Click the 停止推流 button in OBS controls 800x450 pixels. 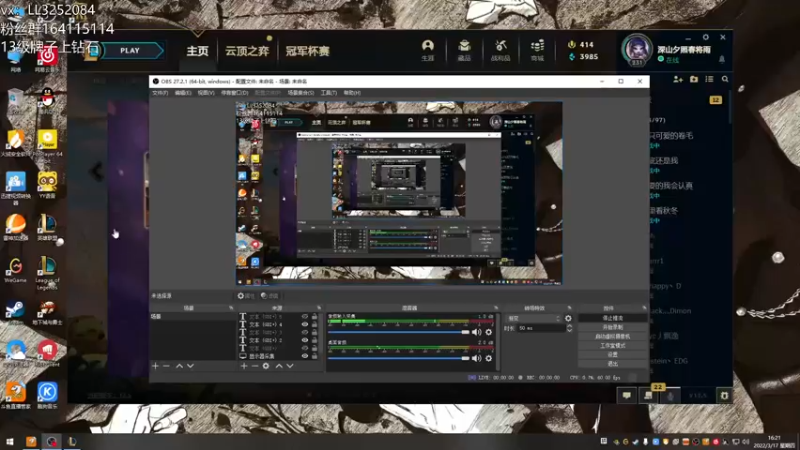pyautogui.click(x=613, y=318)
